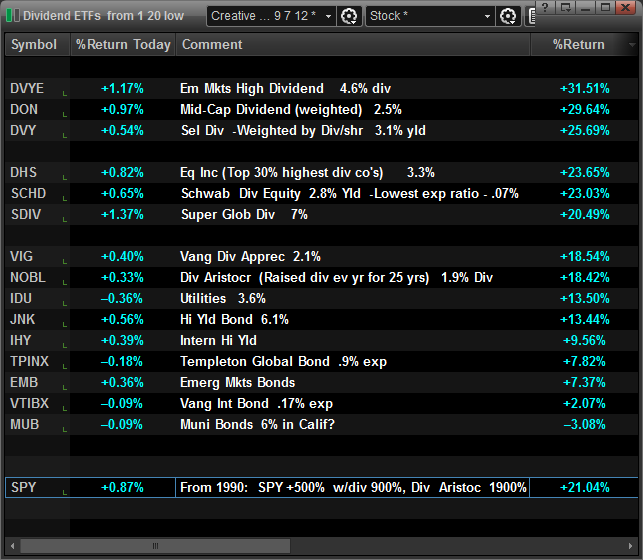643x560 pixels.
Task: Click the small green marker beside DON
Action: coord(64,115)
